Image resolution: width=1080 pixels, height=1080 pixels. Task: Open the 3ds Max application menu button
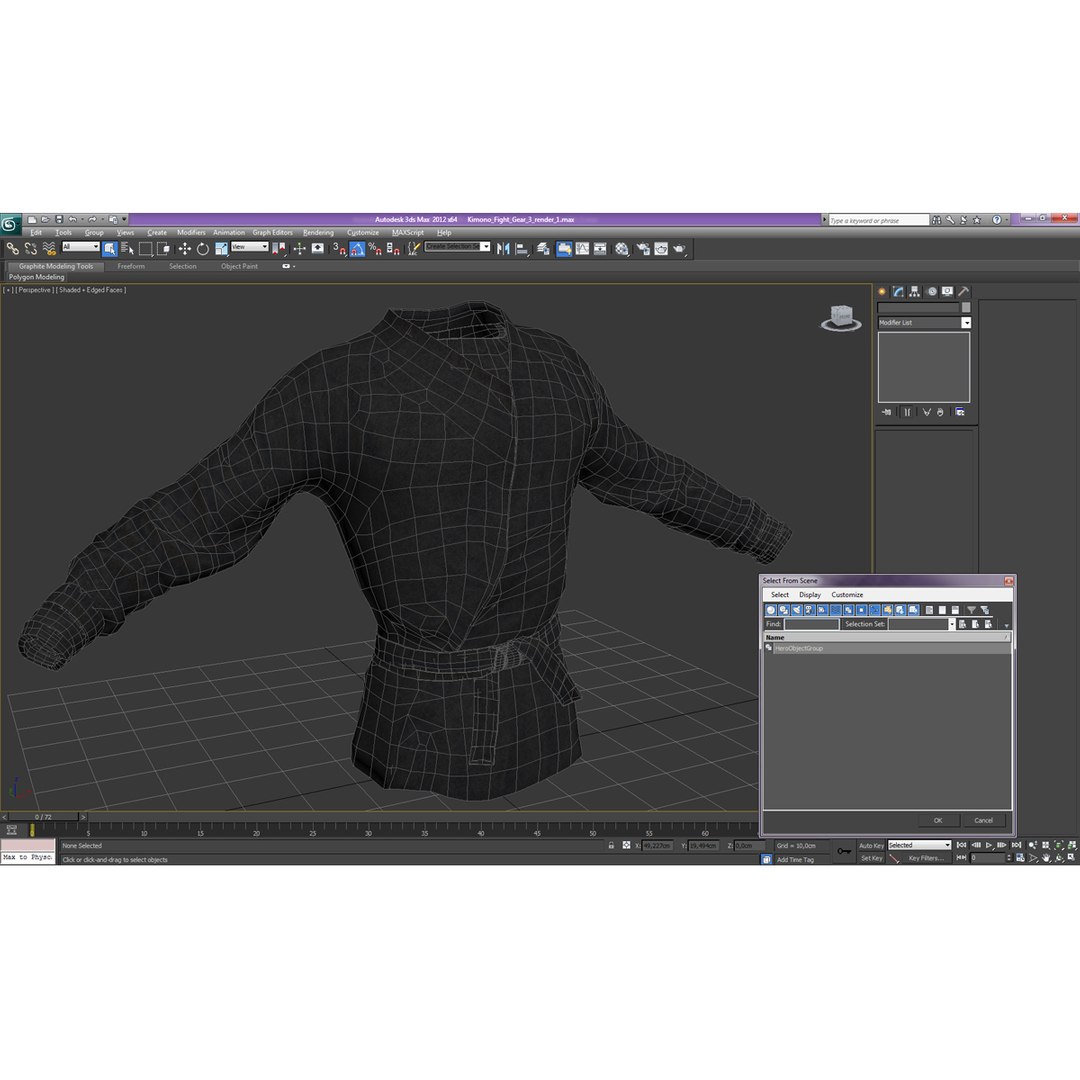[x=10, y=224]
